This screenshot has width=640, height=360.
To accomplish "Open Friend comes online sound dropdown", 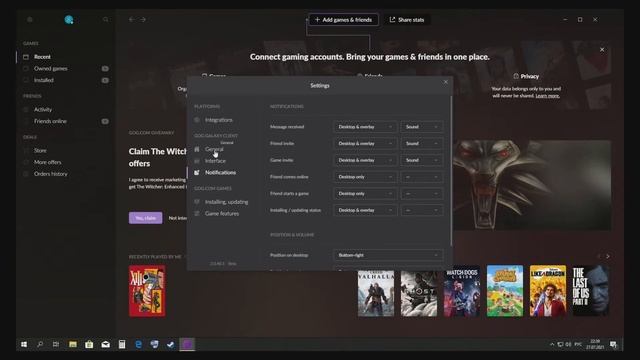I will click(422, 177).
